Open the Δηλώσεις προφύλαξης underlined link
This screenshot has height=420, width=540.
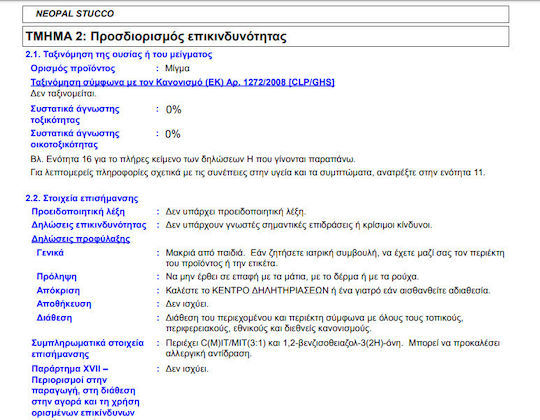point(81,239)
